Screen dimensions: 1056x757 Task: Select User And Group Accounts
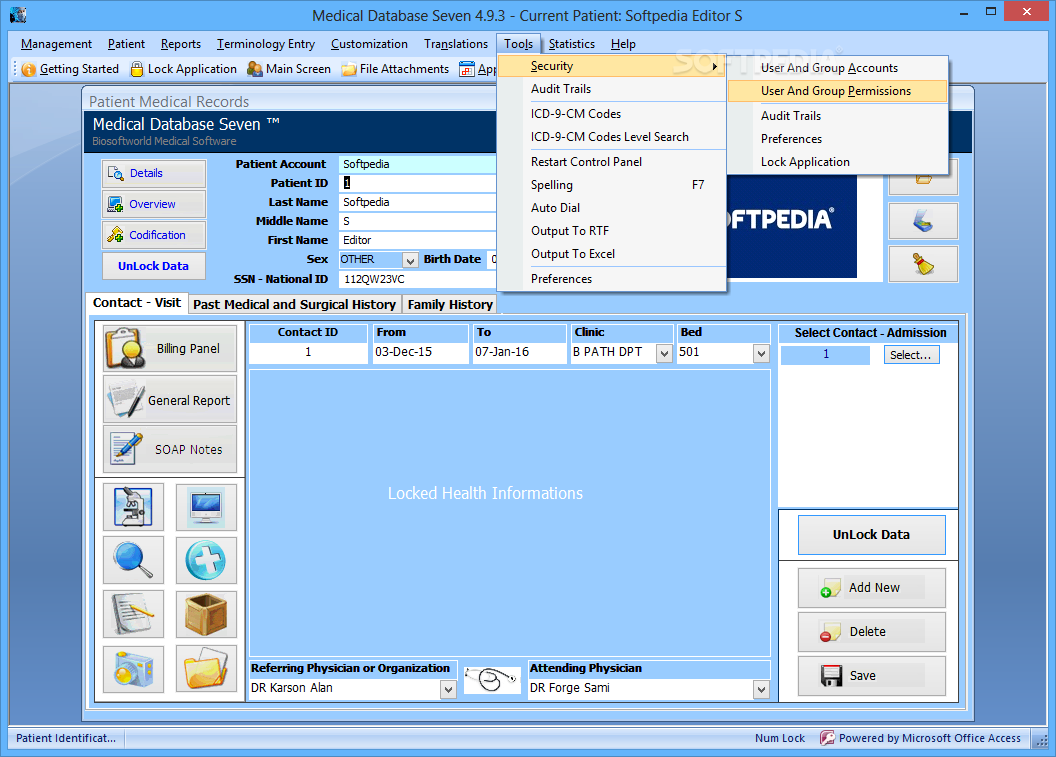(x=838, y=68)
